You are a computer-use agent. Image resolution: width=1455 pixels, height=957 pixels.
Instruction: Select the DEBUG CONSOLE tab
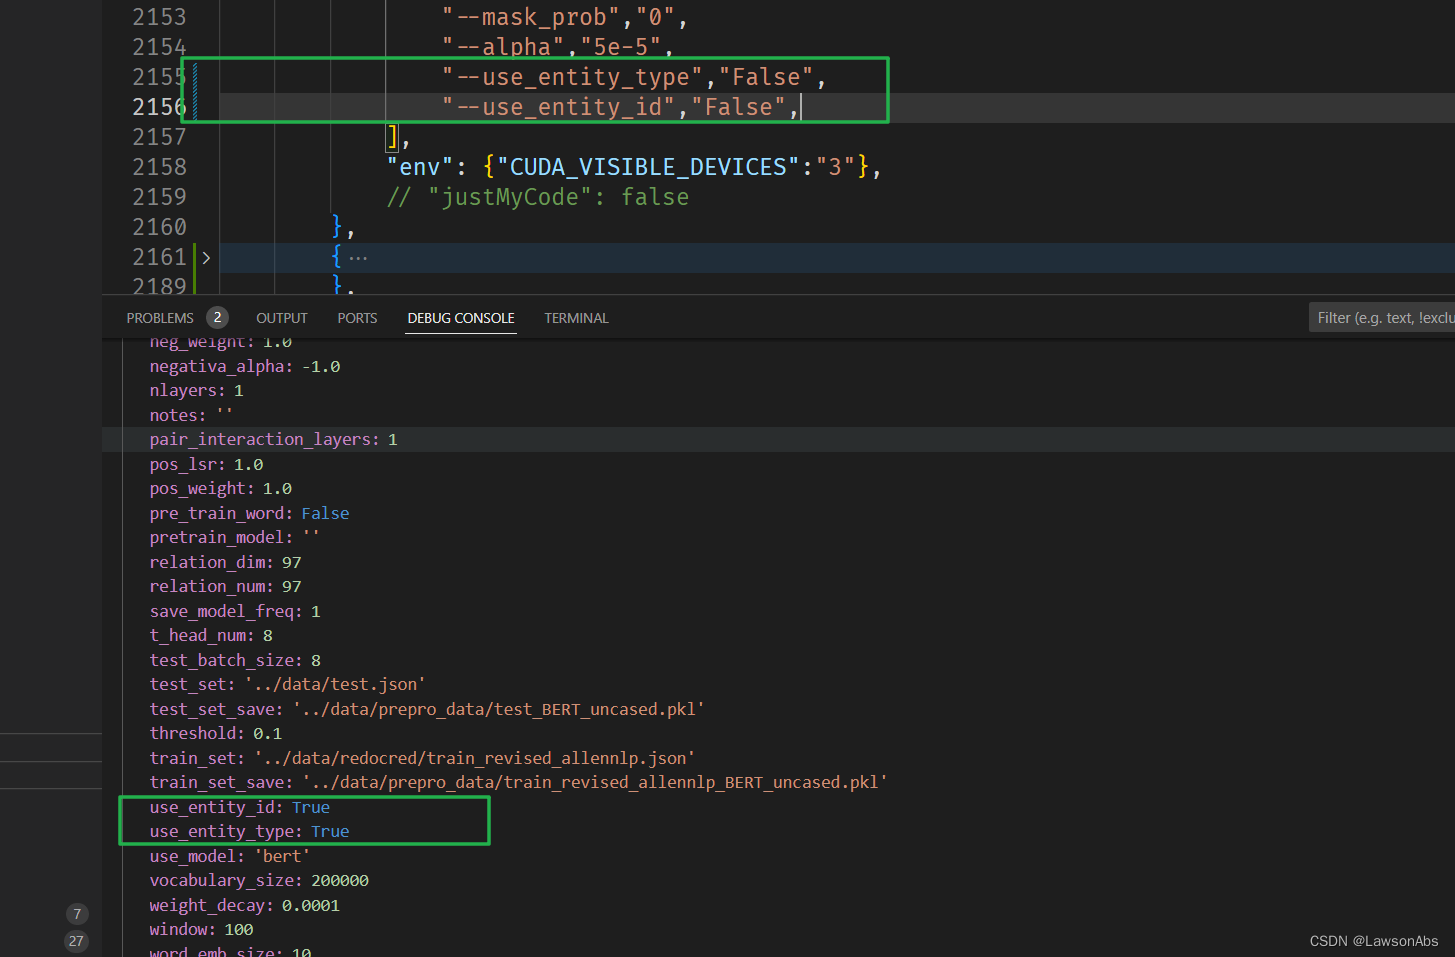coord(461,318)
